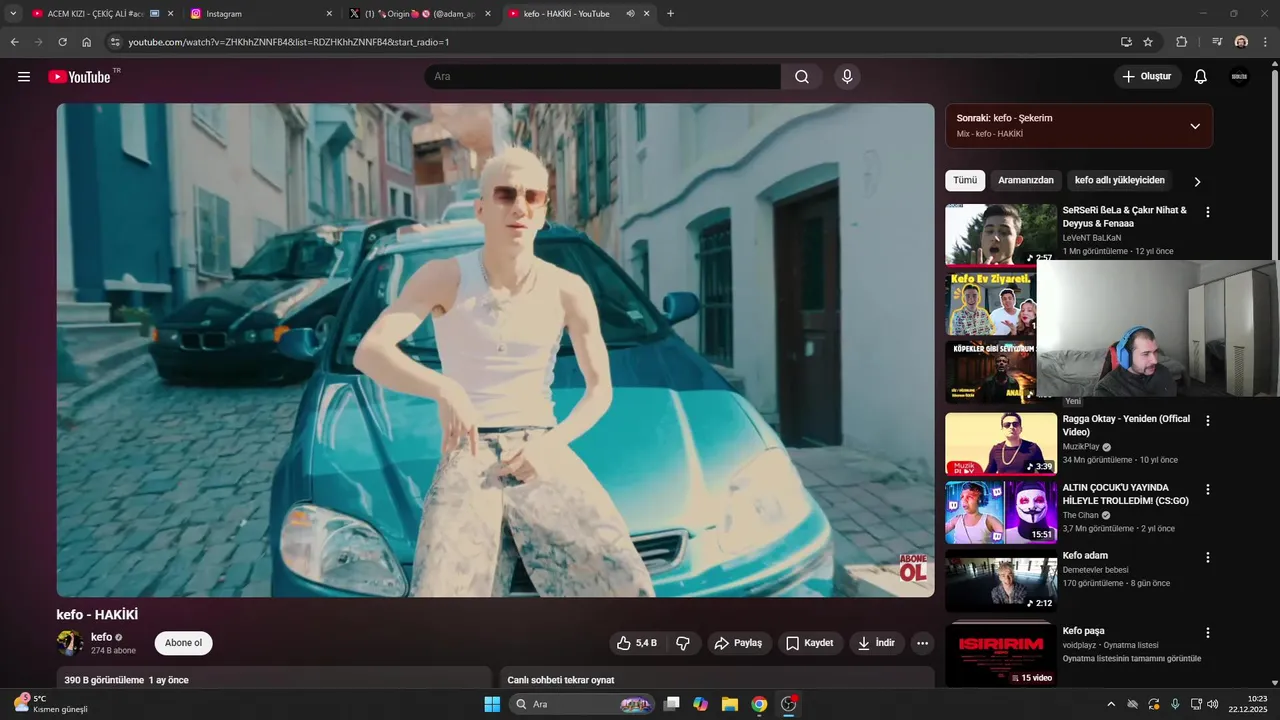Select the kefo adlı yükleyiciden chip
The height and width of the screenshot is (720, 1280).
pos(1120,181)
